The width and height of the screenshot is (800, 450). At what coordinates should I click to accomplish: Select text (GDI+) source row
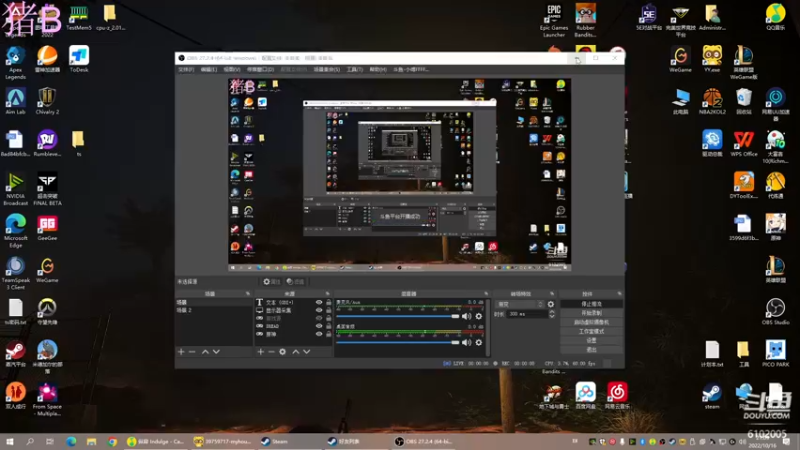coord(294,303)
